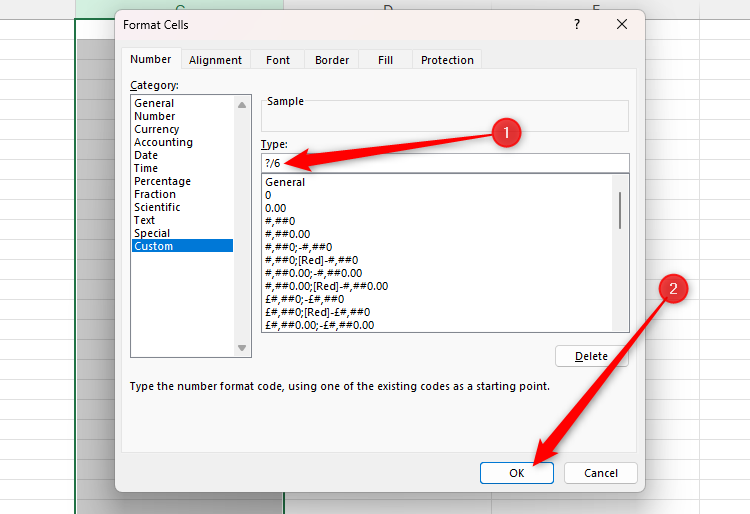Select the Custom category
750x514 pixels.
(x=154, y=246)
